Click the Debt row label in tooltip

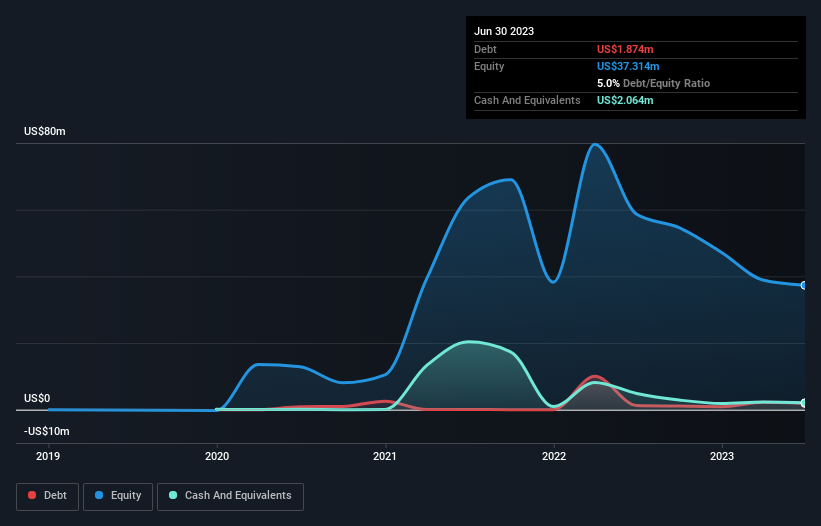pos(485,49)
